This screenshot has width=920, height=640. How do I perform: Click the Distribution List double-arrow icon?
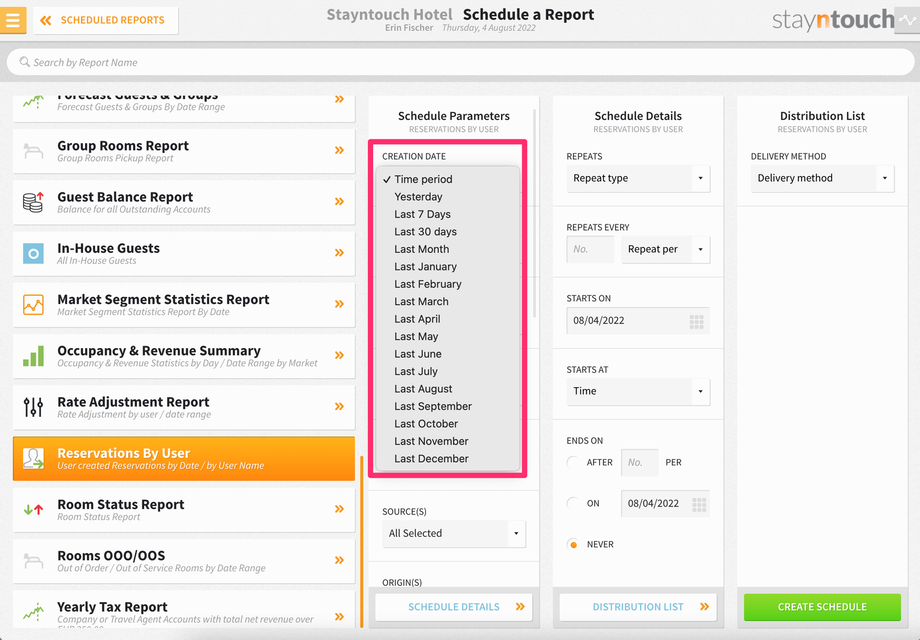point(704,607)
